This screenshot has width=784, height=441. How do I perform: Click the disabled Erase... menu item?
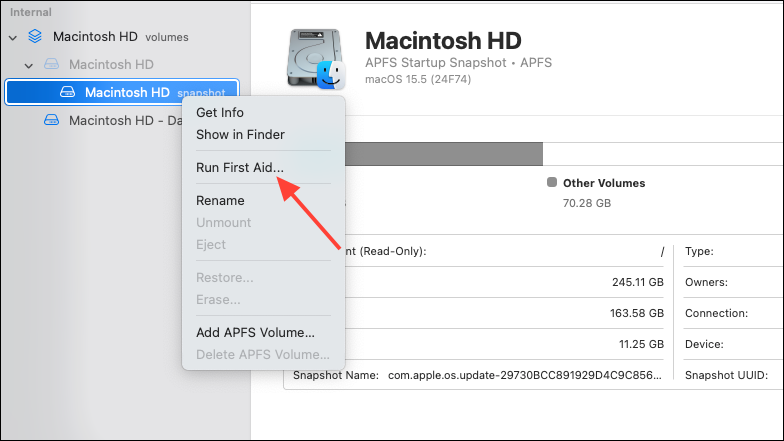[x=218, y=300]
